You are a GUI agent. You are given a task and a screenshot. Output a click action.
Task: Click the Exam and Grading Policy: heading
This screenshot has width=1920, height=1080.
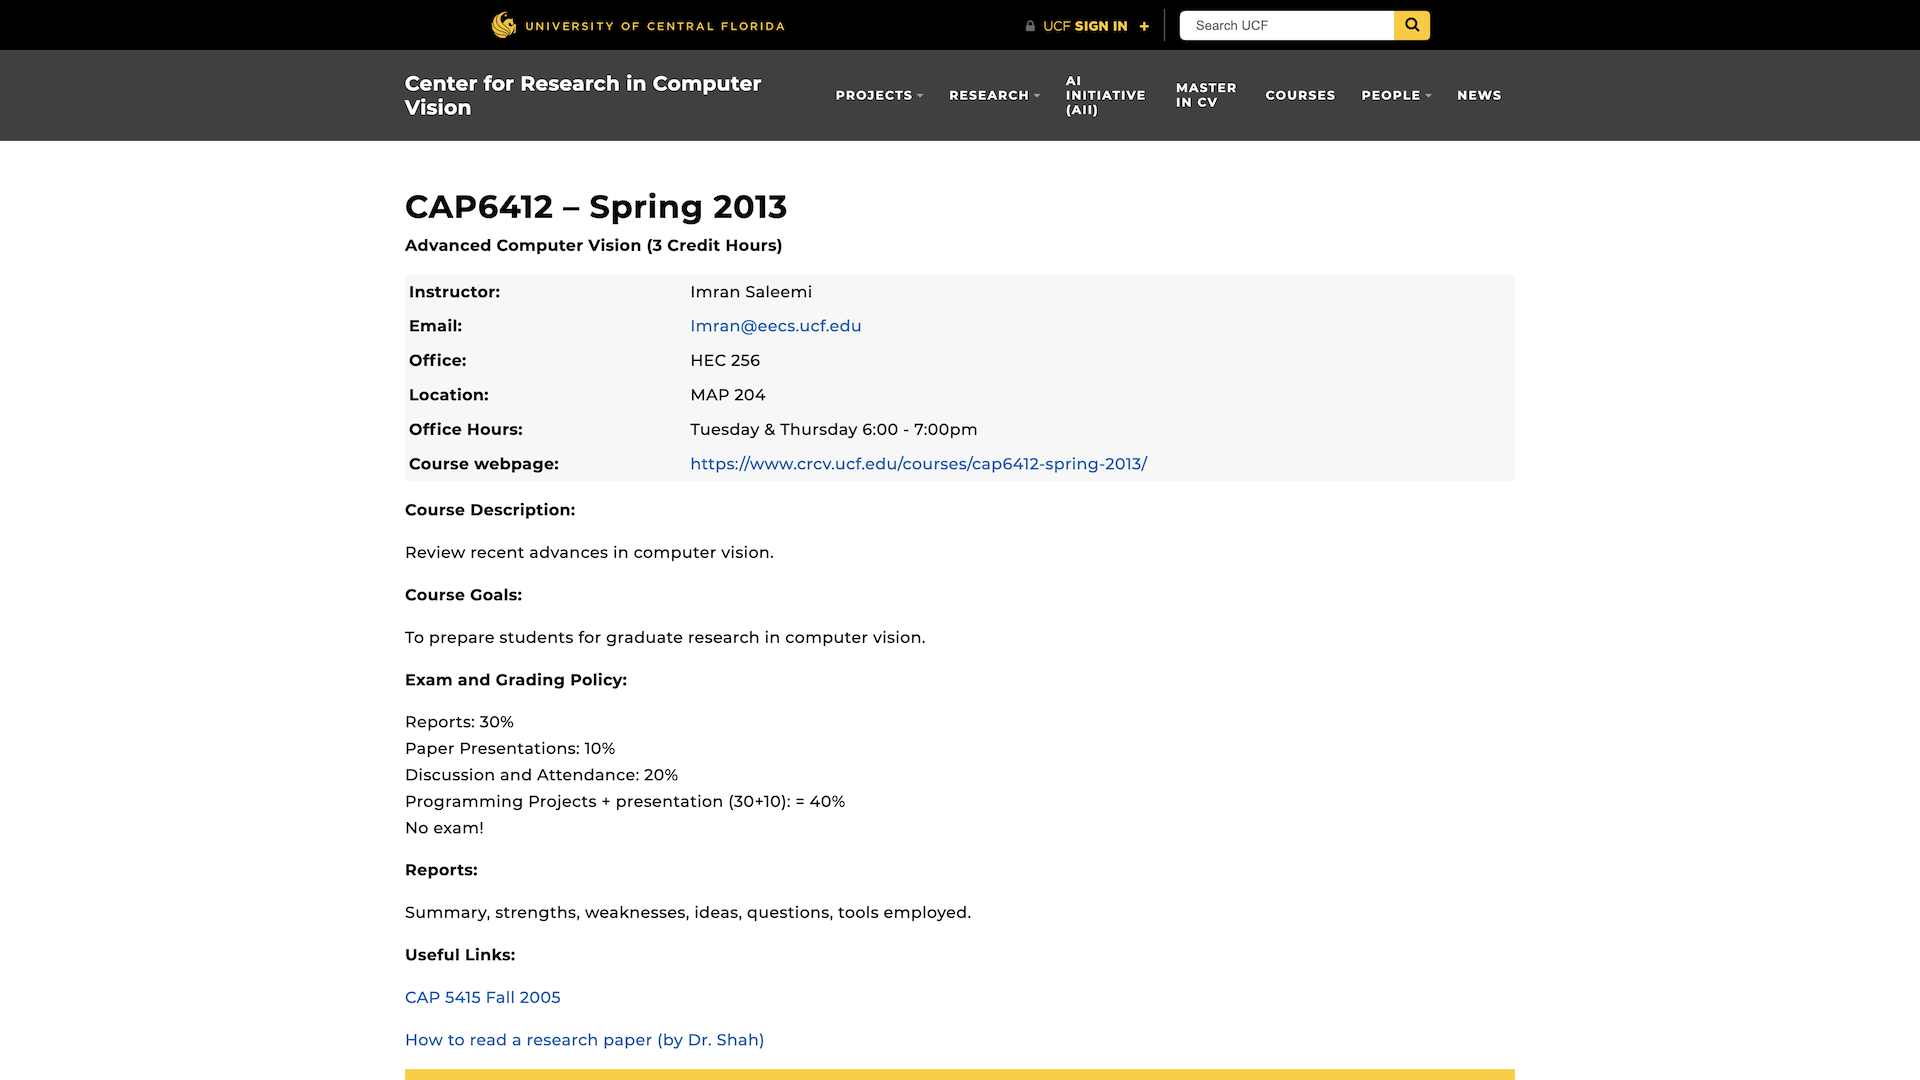516,680
